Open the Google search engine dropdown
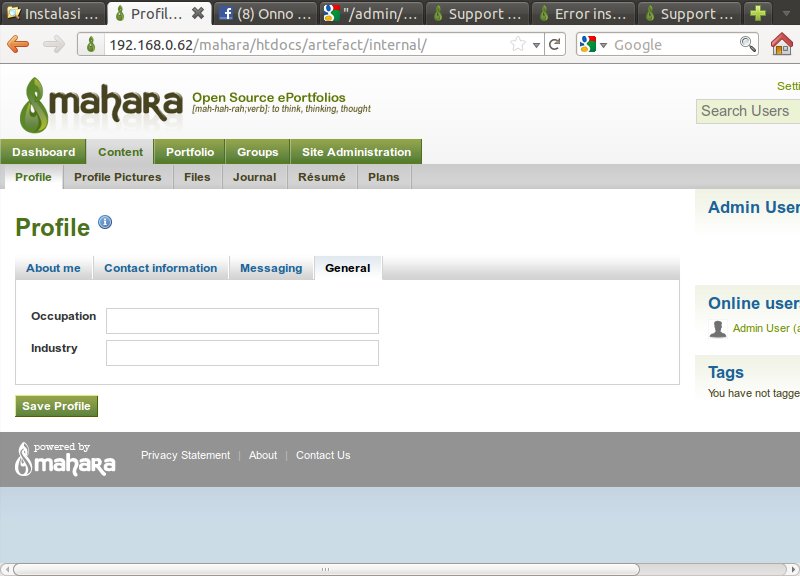The image size is (800, 576). pyautogui.click(x=604, y=45)
